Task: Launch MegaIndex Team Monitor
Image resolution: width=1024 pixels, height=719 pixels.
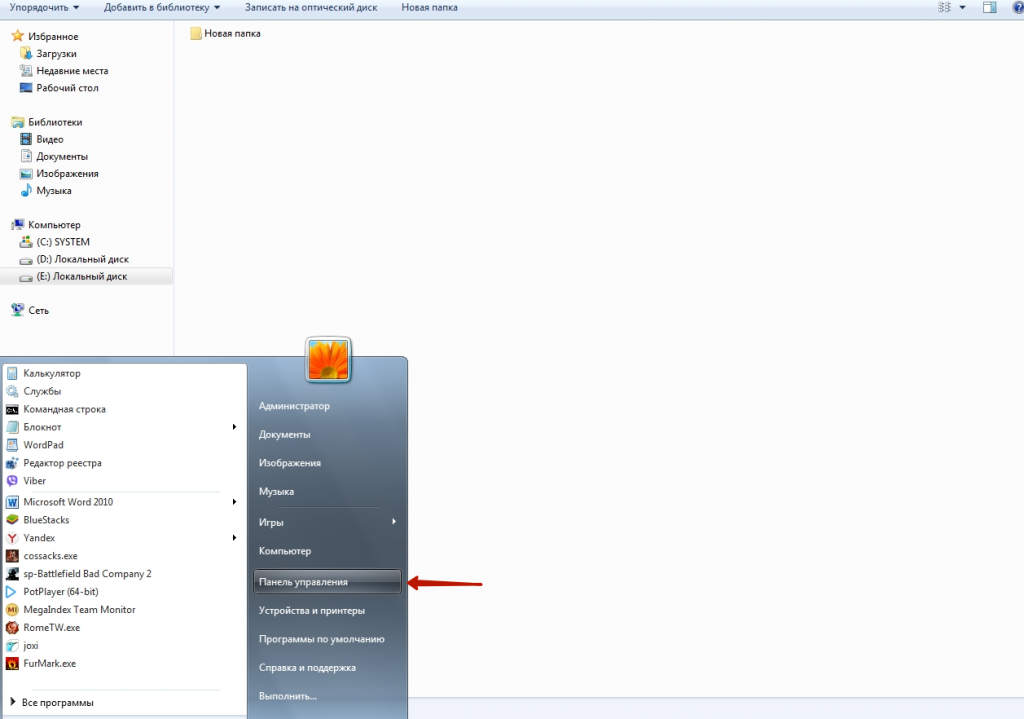Action: (x=79, y=610)
